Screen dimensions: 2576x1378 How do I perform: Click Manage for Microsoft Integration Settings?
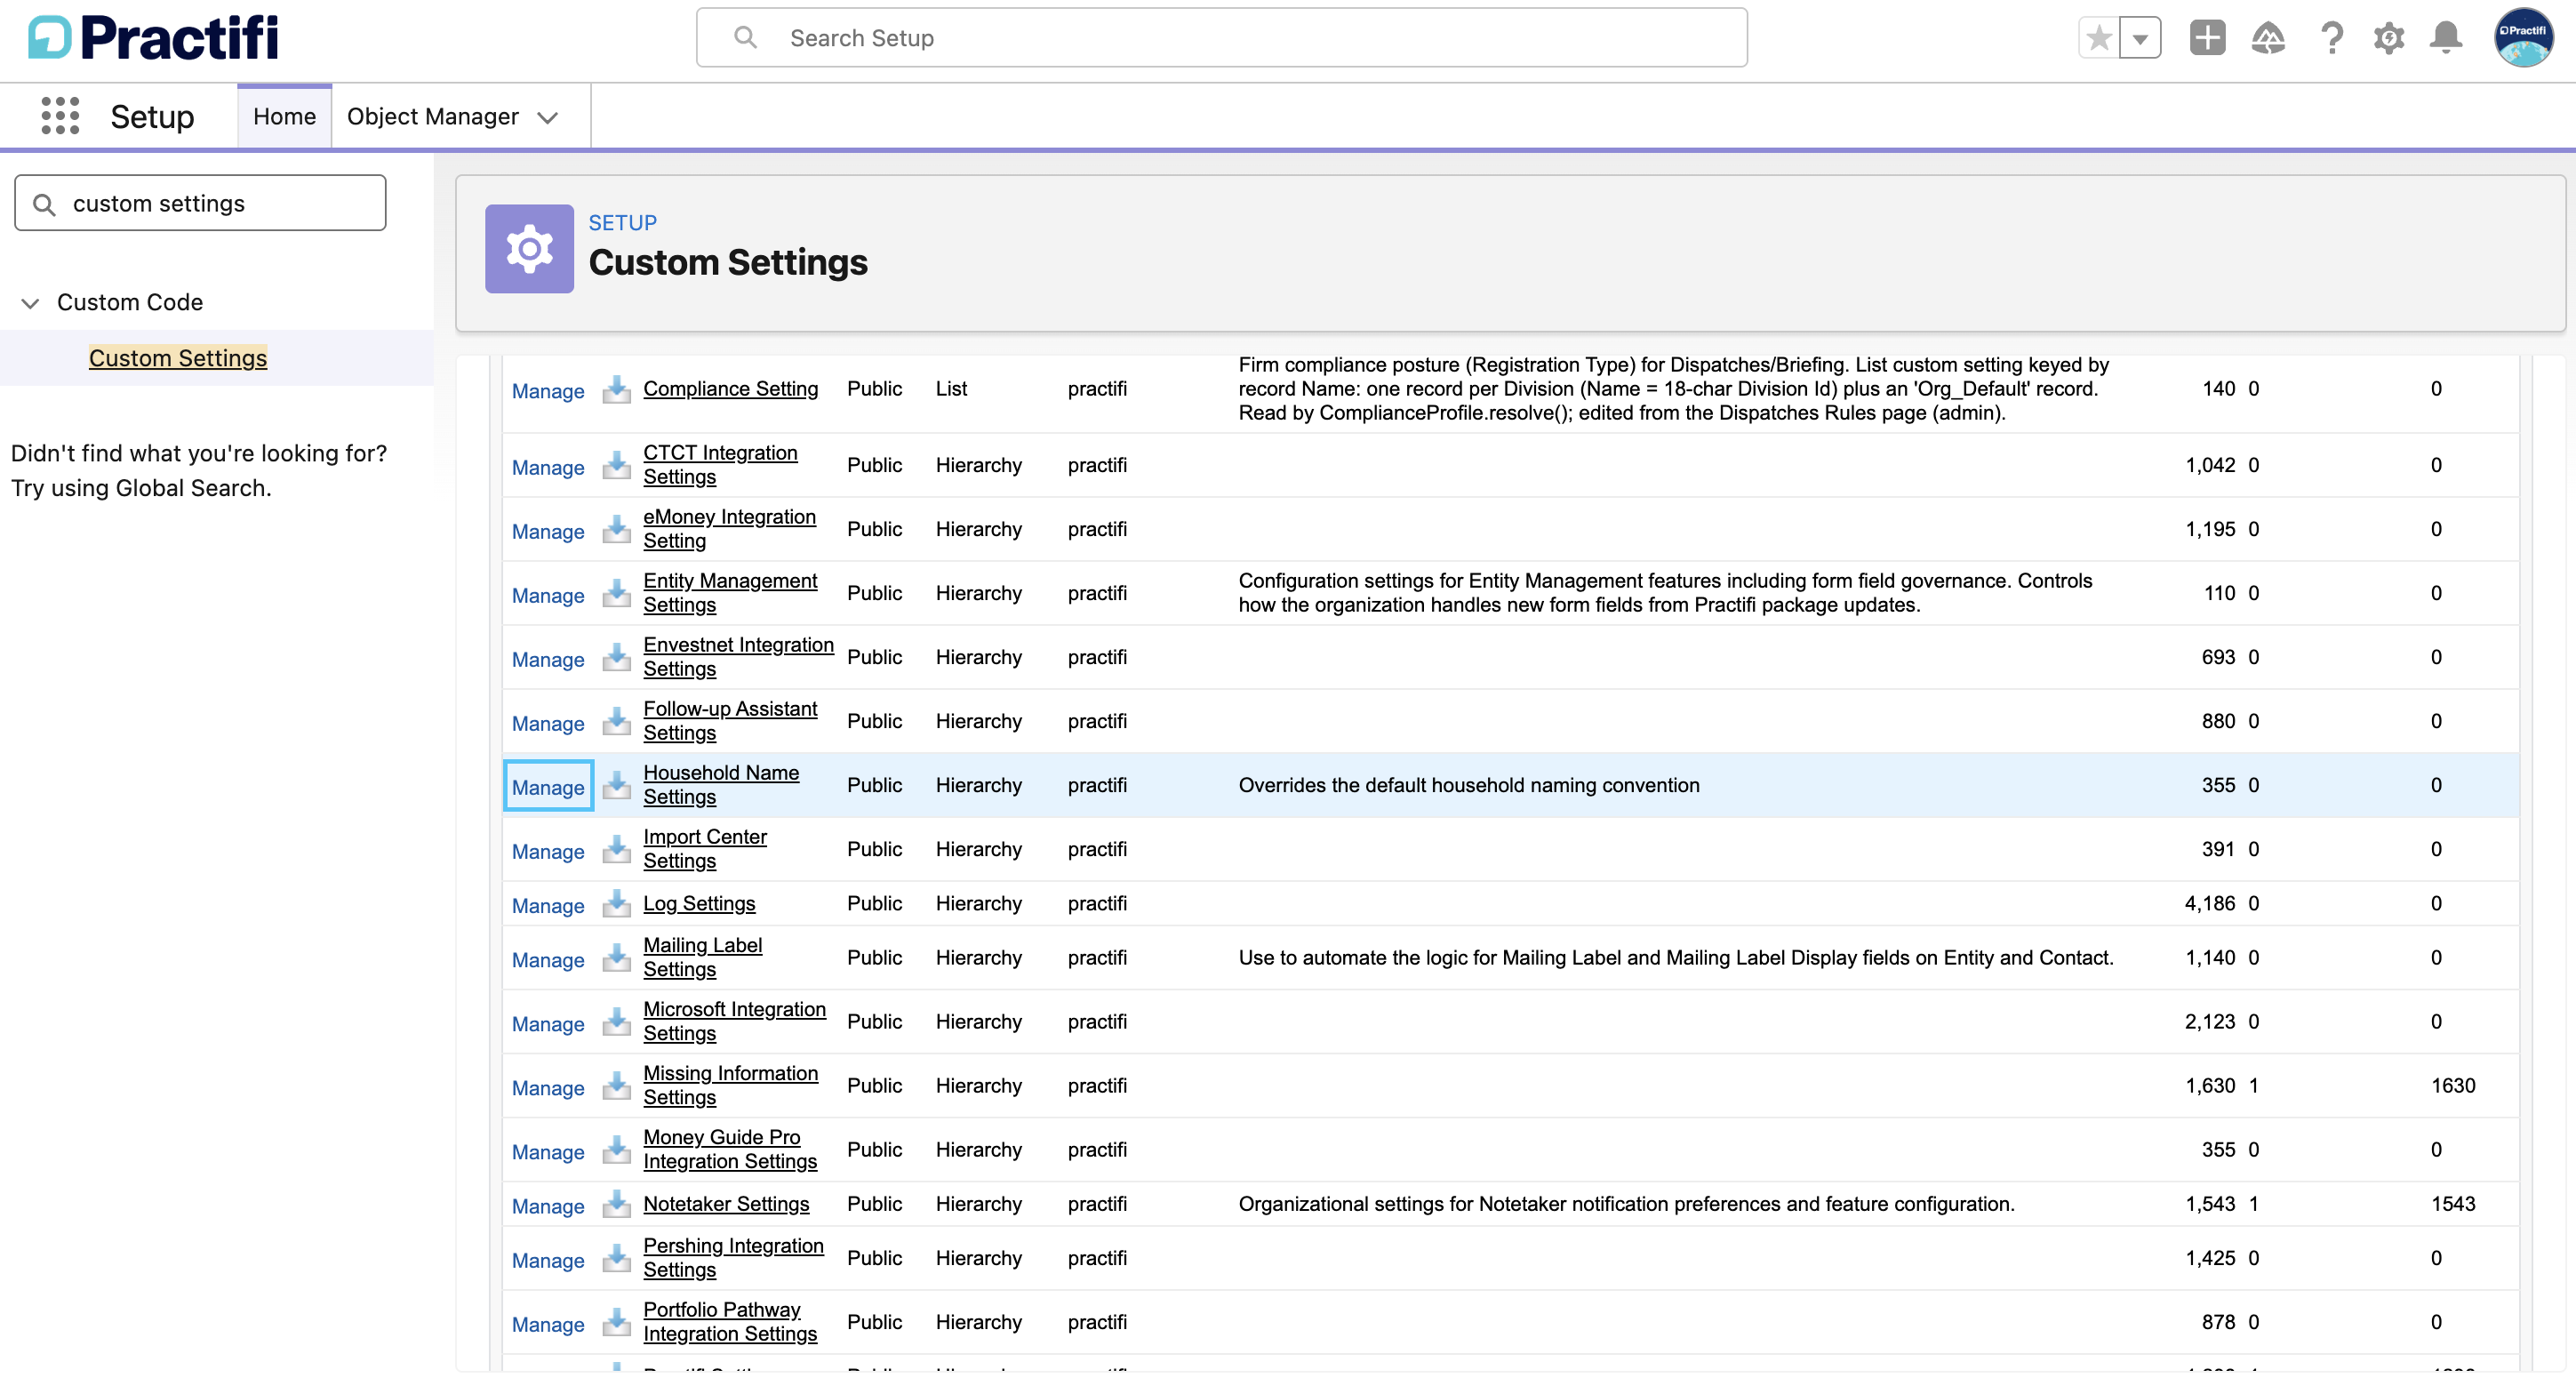[548, 1023]
